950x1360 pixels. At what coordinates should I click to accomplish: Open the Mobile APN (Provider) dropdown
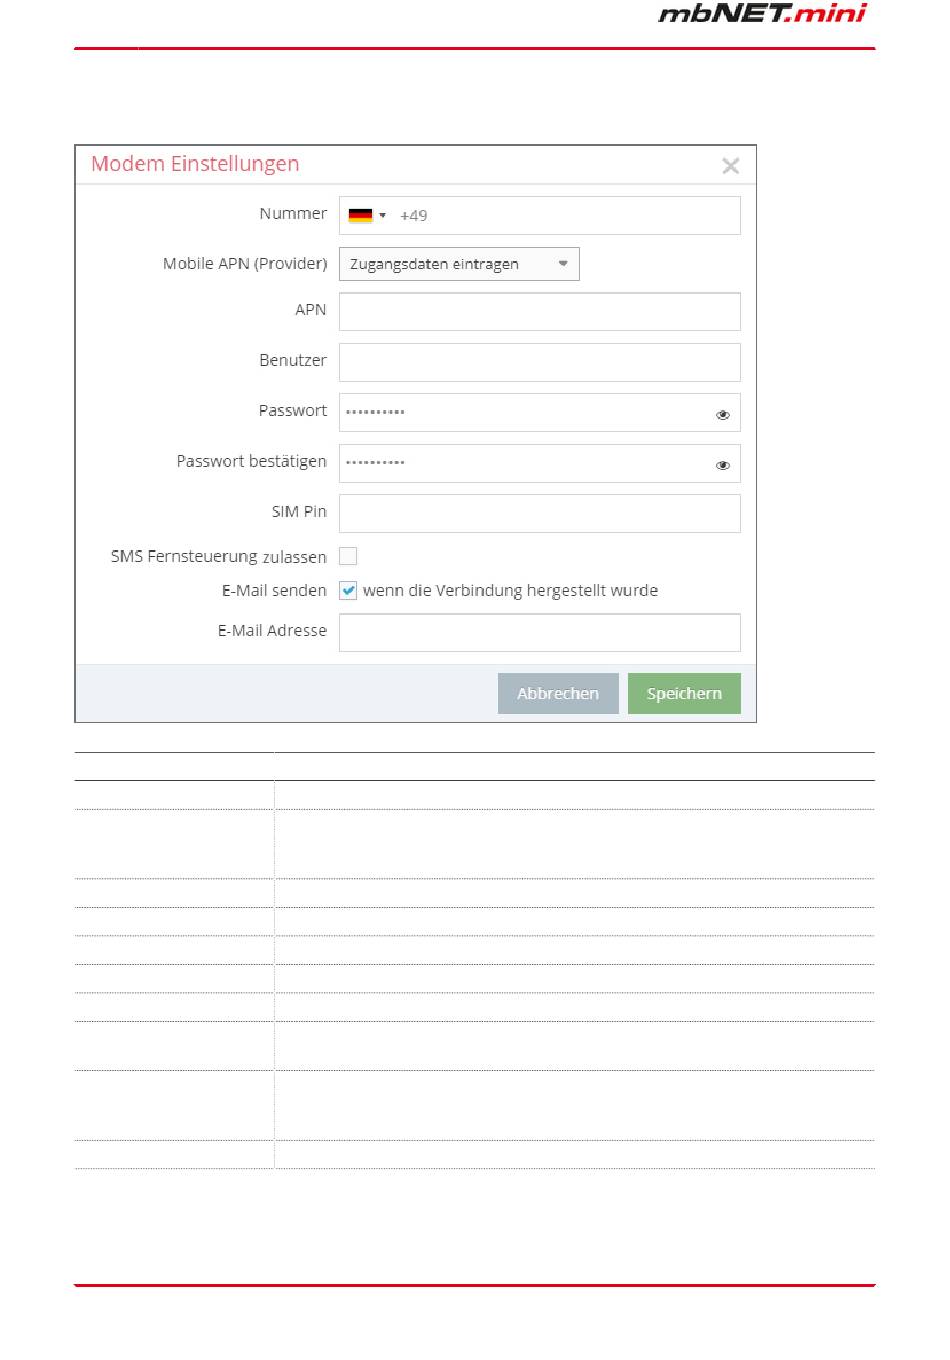click(459, 264)
